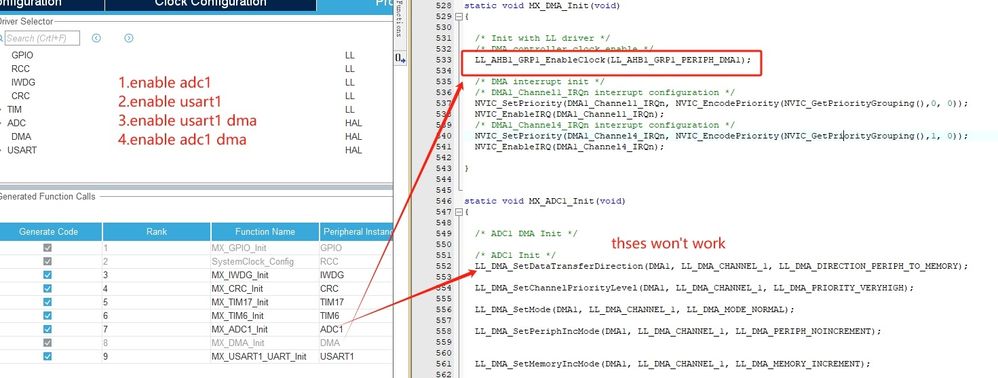Screen dimensions: 998x378
Task: Sort by the Rank column header
Action: tap(157, 232)
